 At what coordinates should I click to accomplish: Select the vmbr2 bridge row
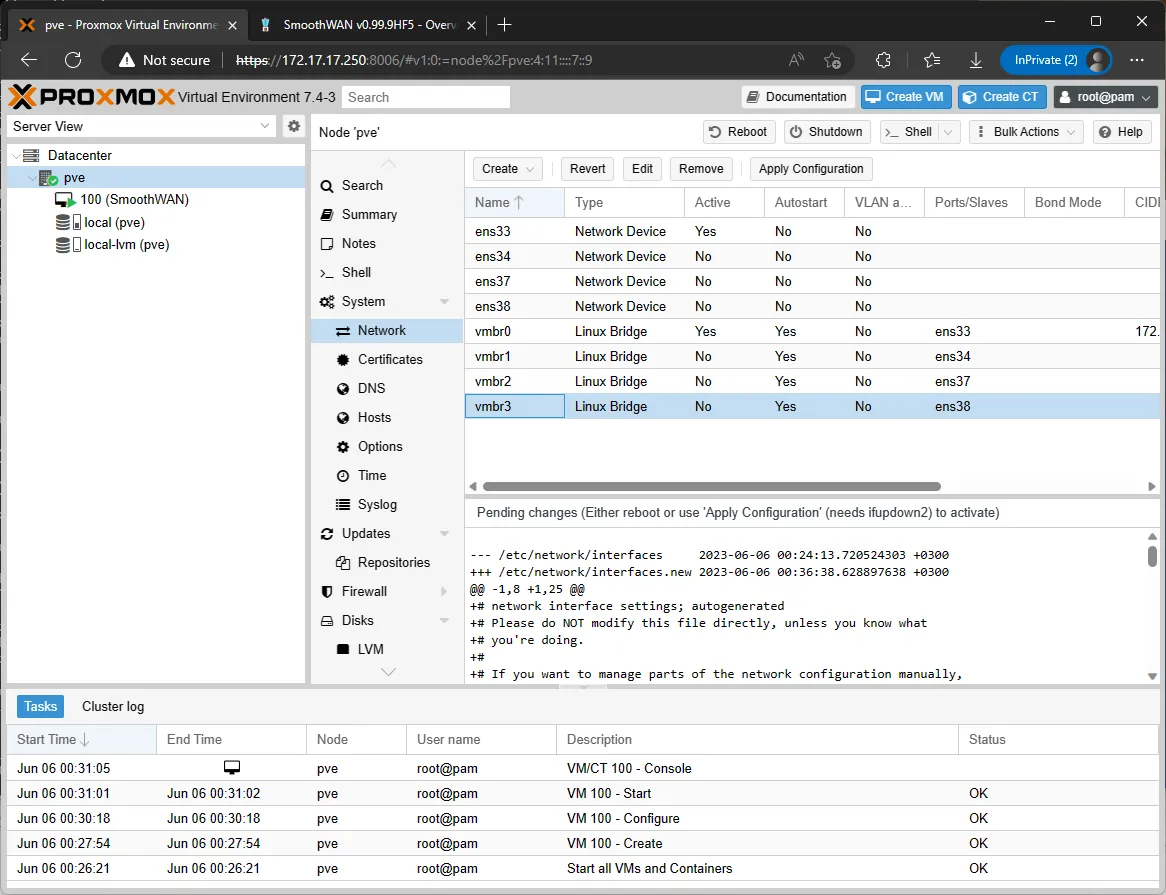814,381
